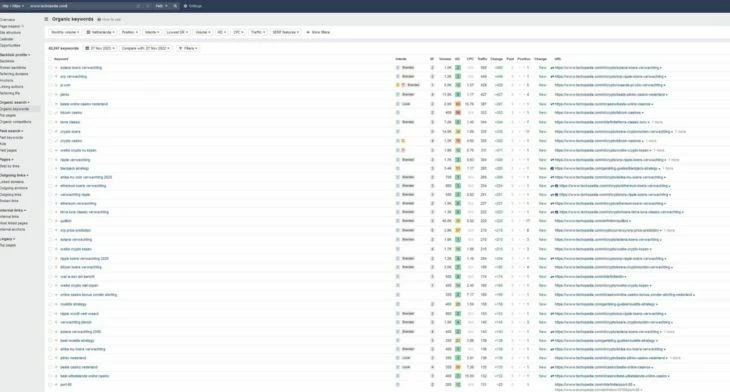Screen dimensions: 730x392
Task: Open the Position filter dropdown
Action: (x=129, y=32)
